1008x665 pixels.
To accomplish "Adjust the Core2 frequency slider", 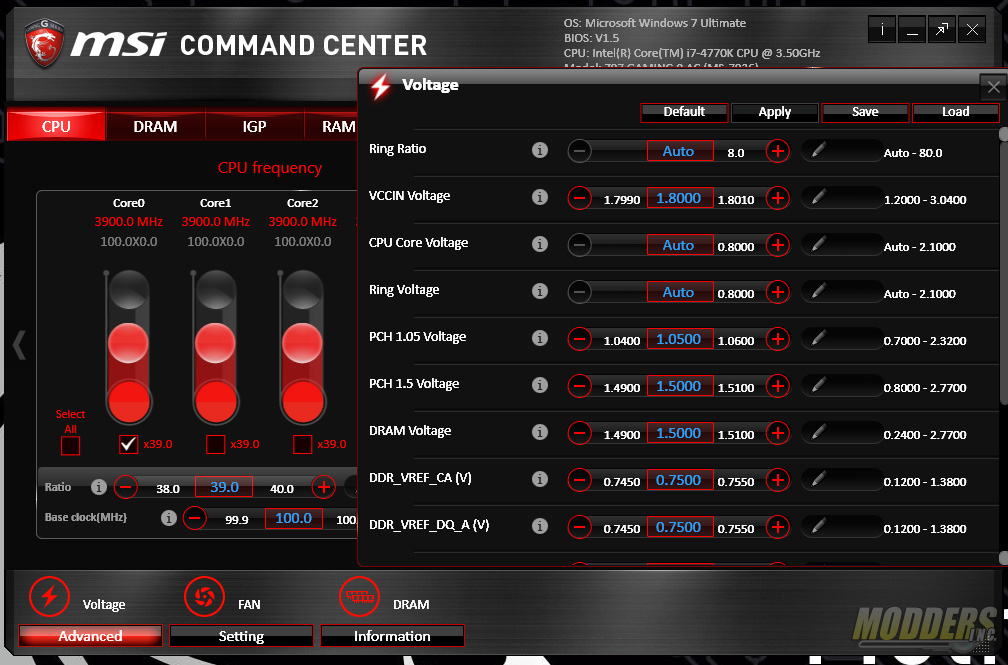I will pyautogui.click(x=302, y=344).
